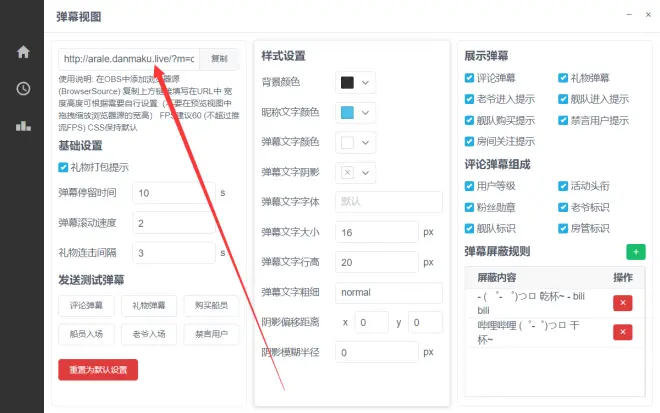This screenshot has width=660, height=413.
Task: Edit the 弹幕滚动速度 field
Action: point(174,223)
